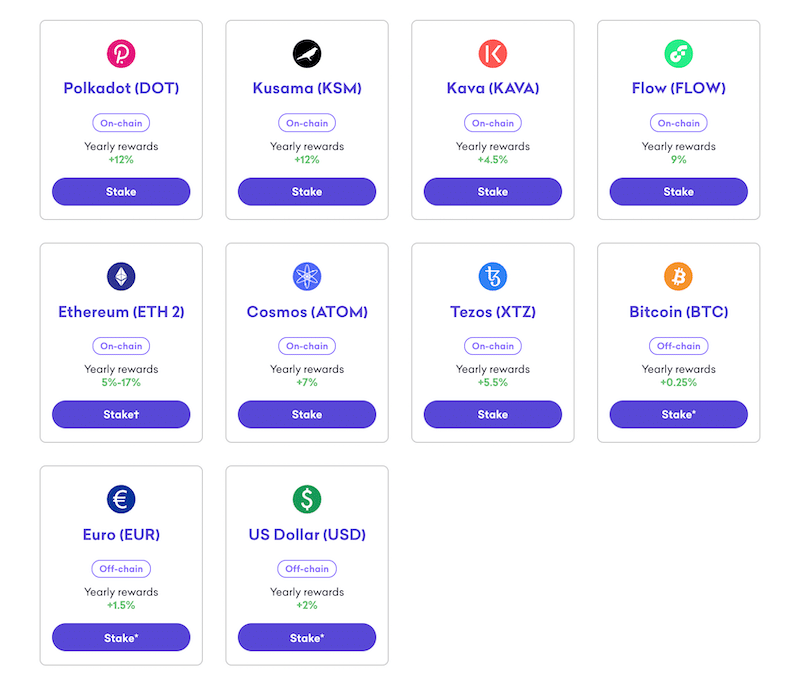The height and width of the screenshot is (675, 800).
Task: Stake Polkadot with its Stake button
Action: 121,192
